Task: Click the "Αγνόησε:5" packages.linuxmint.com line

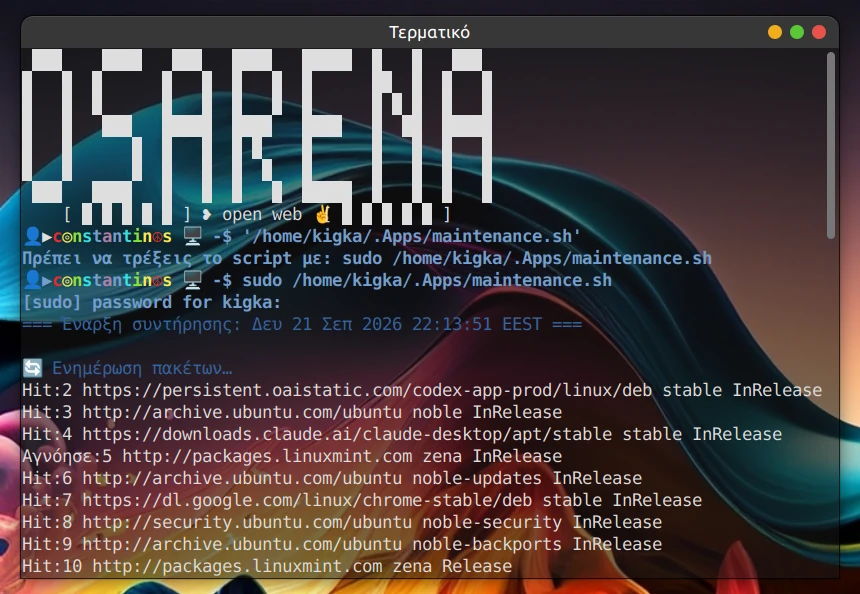Action: click(292, 456)
